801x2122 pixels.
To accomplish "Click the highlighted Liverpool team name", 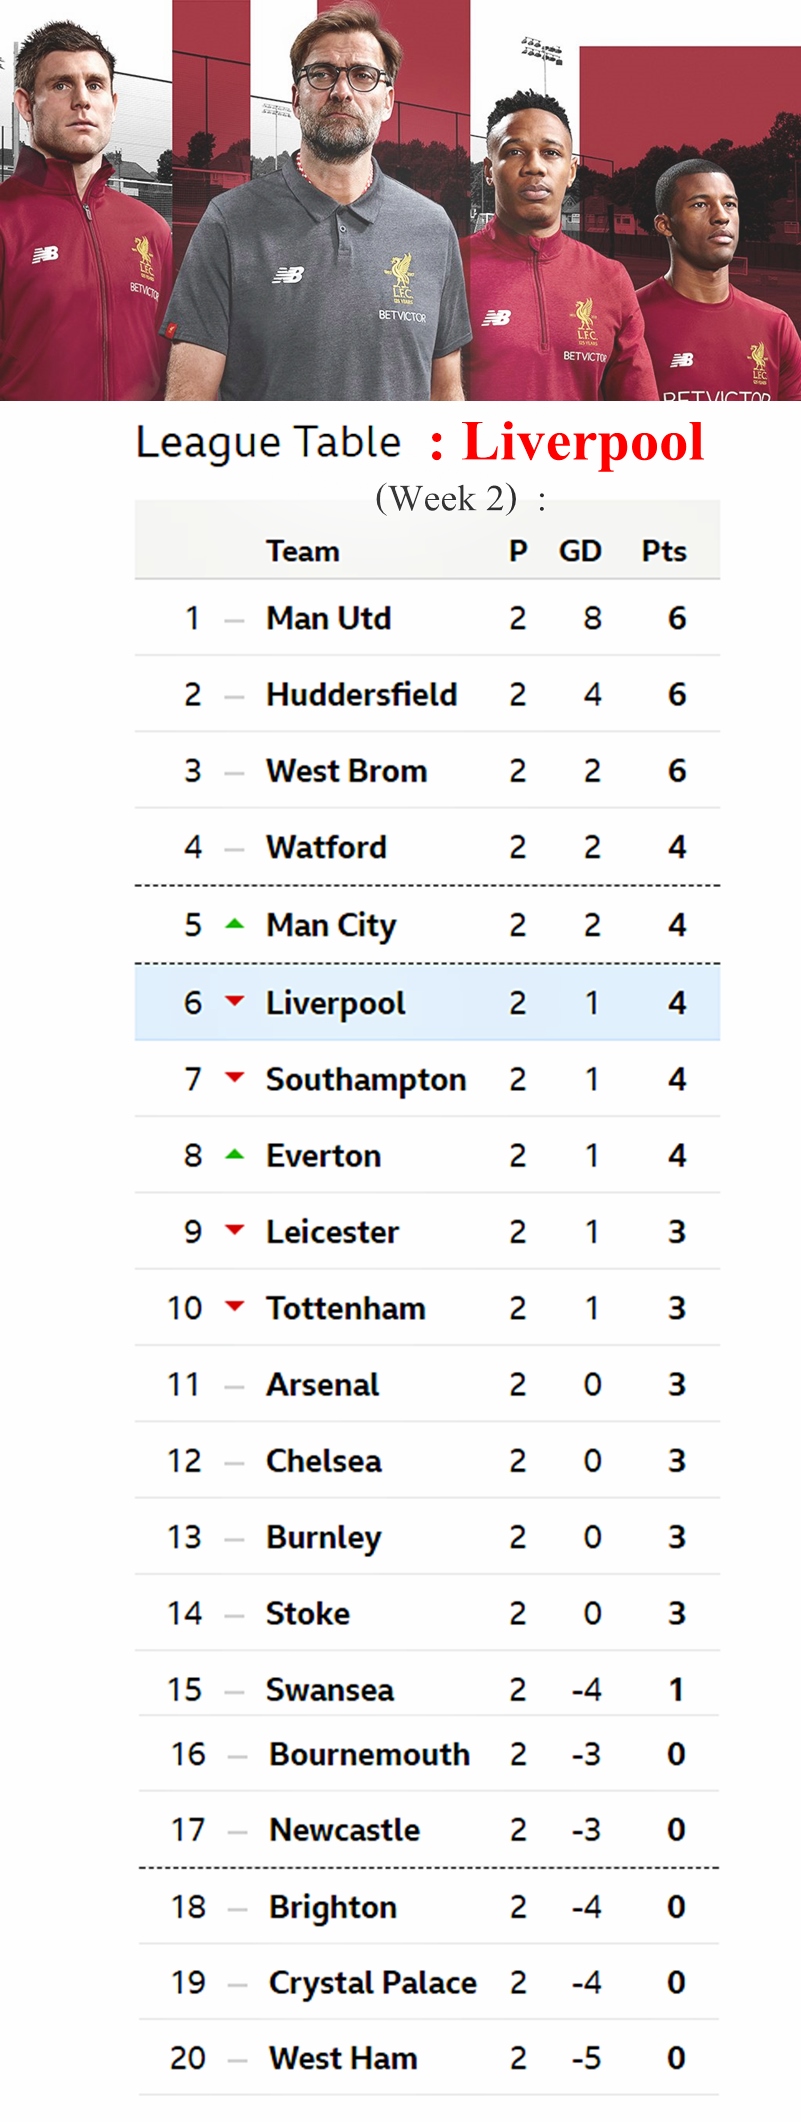I will [x=336, y=1003].
